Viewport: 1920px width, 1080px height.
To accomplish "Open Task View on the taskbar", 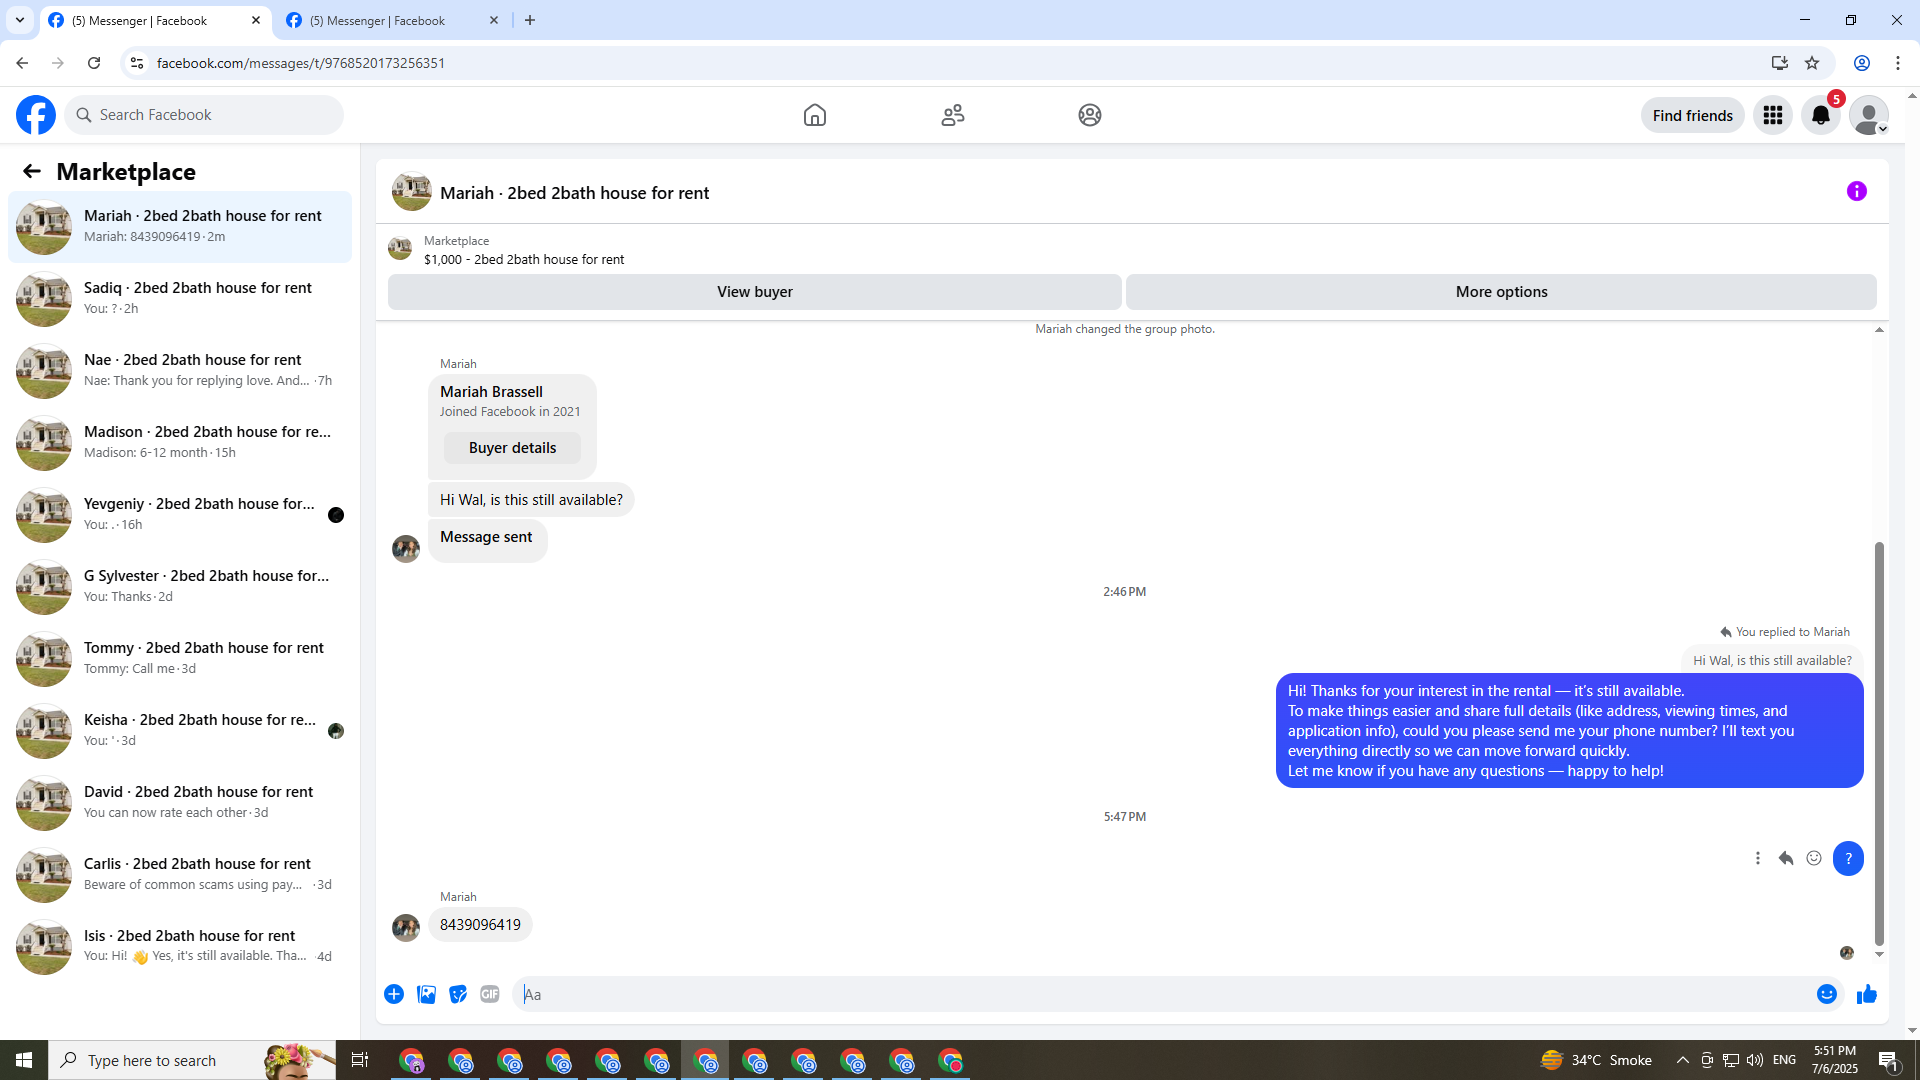I will (360, 1060).
